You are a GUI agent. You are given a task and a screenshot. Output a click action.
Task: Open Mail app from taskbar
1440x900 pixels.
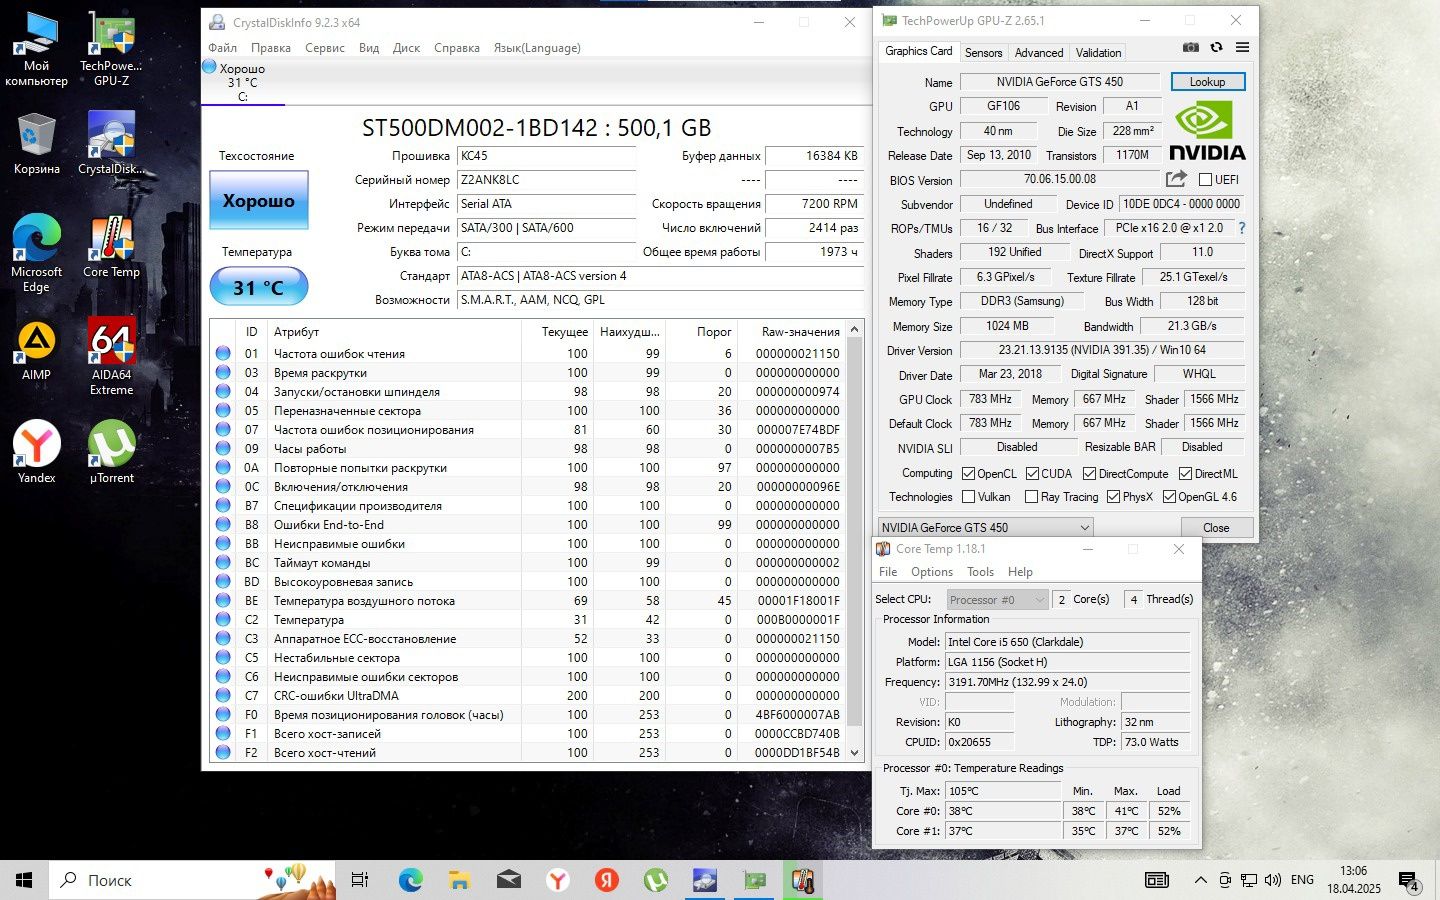pyautogui.click(x=508, y=880)
